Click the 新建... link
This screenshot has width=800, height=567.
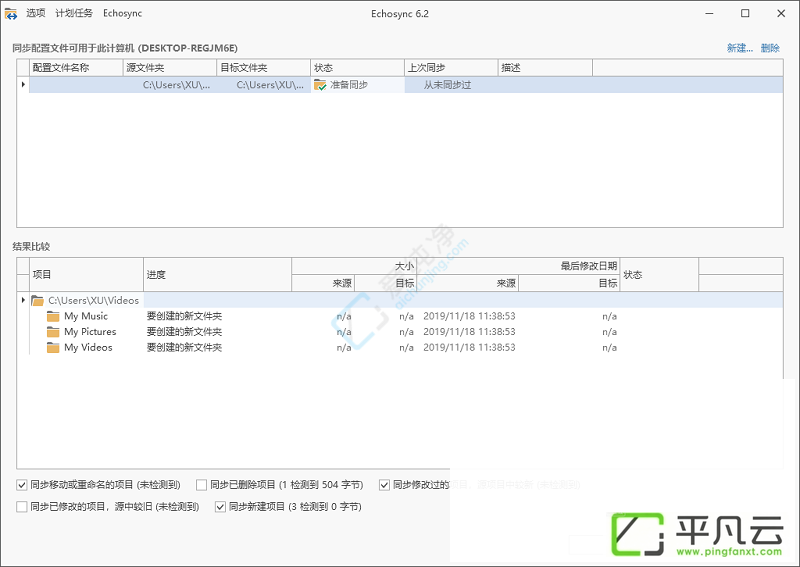coord(740,48)
